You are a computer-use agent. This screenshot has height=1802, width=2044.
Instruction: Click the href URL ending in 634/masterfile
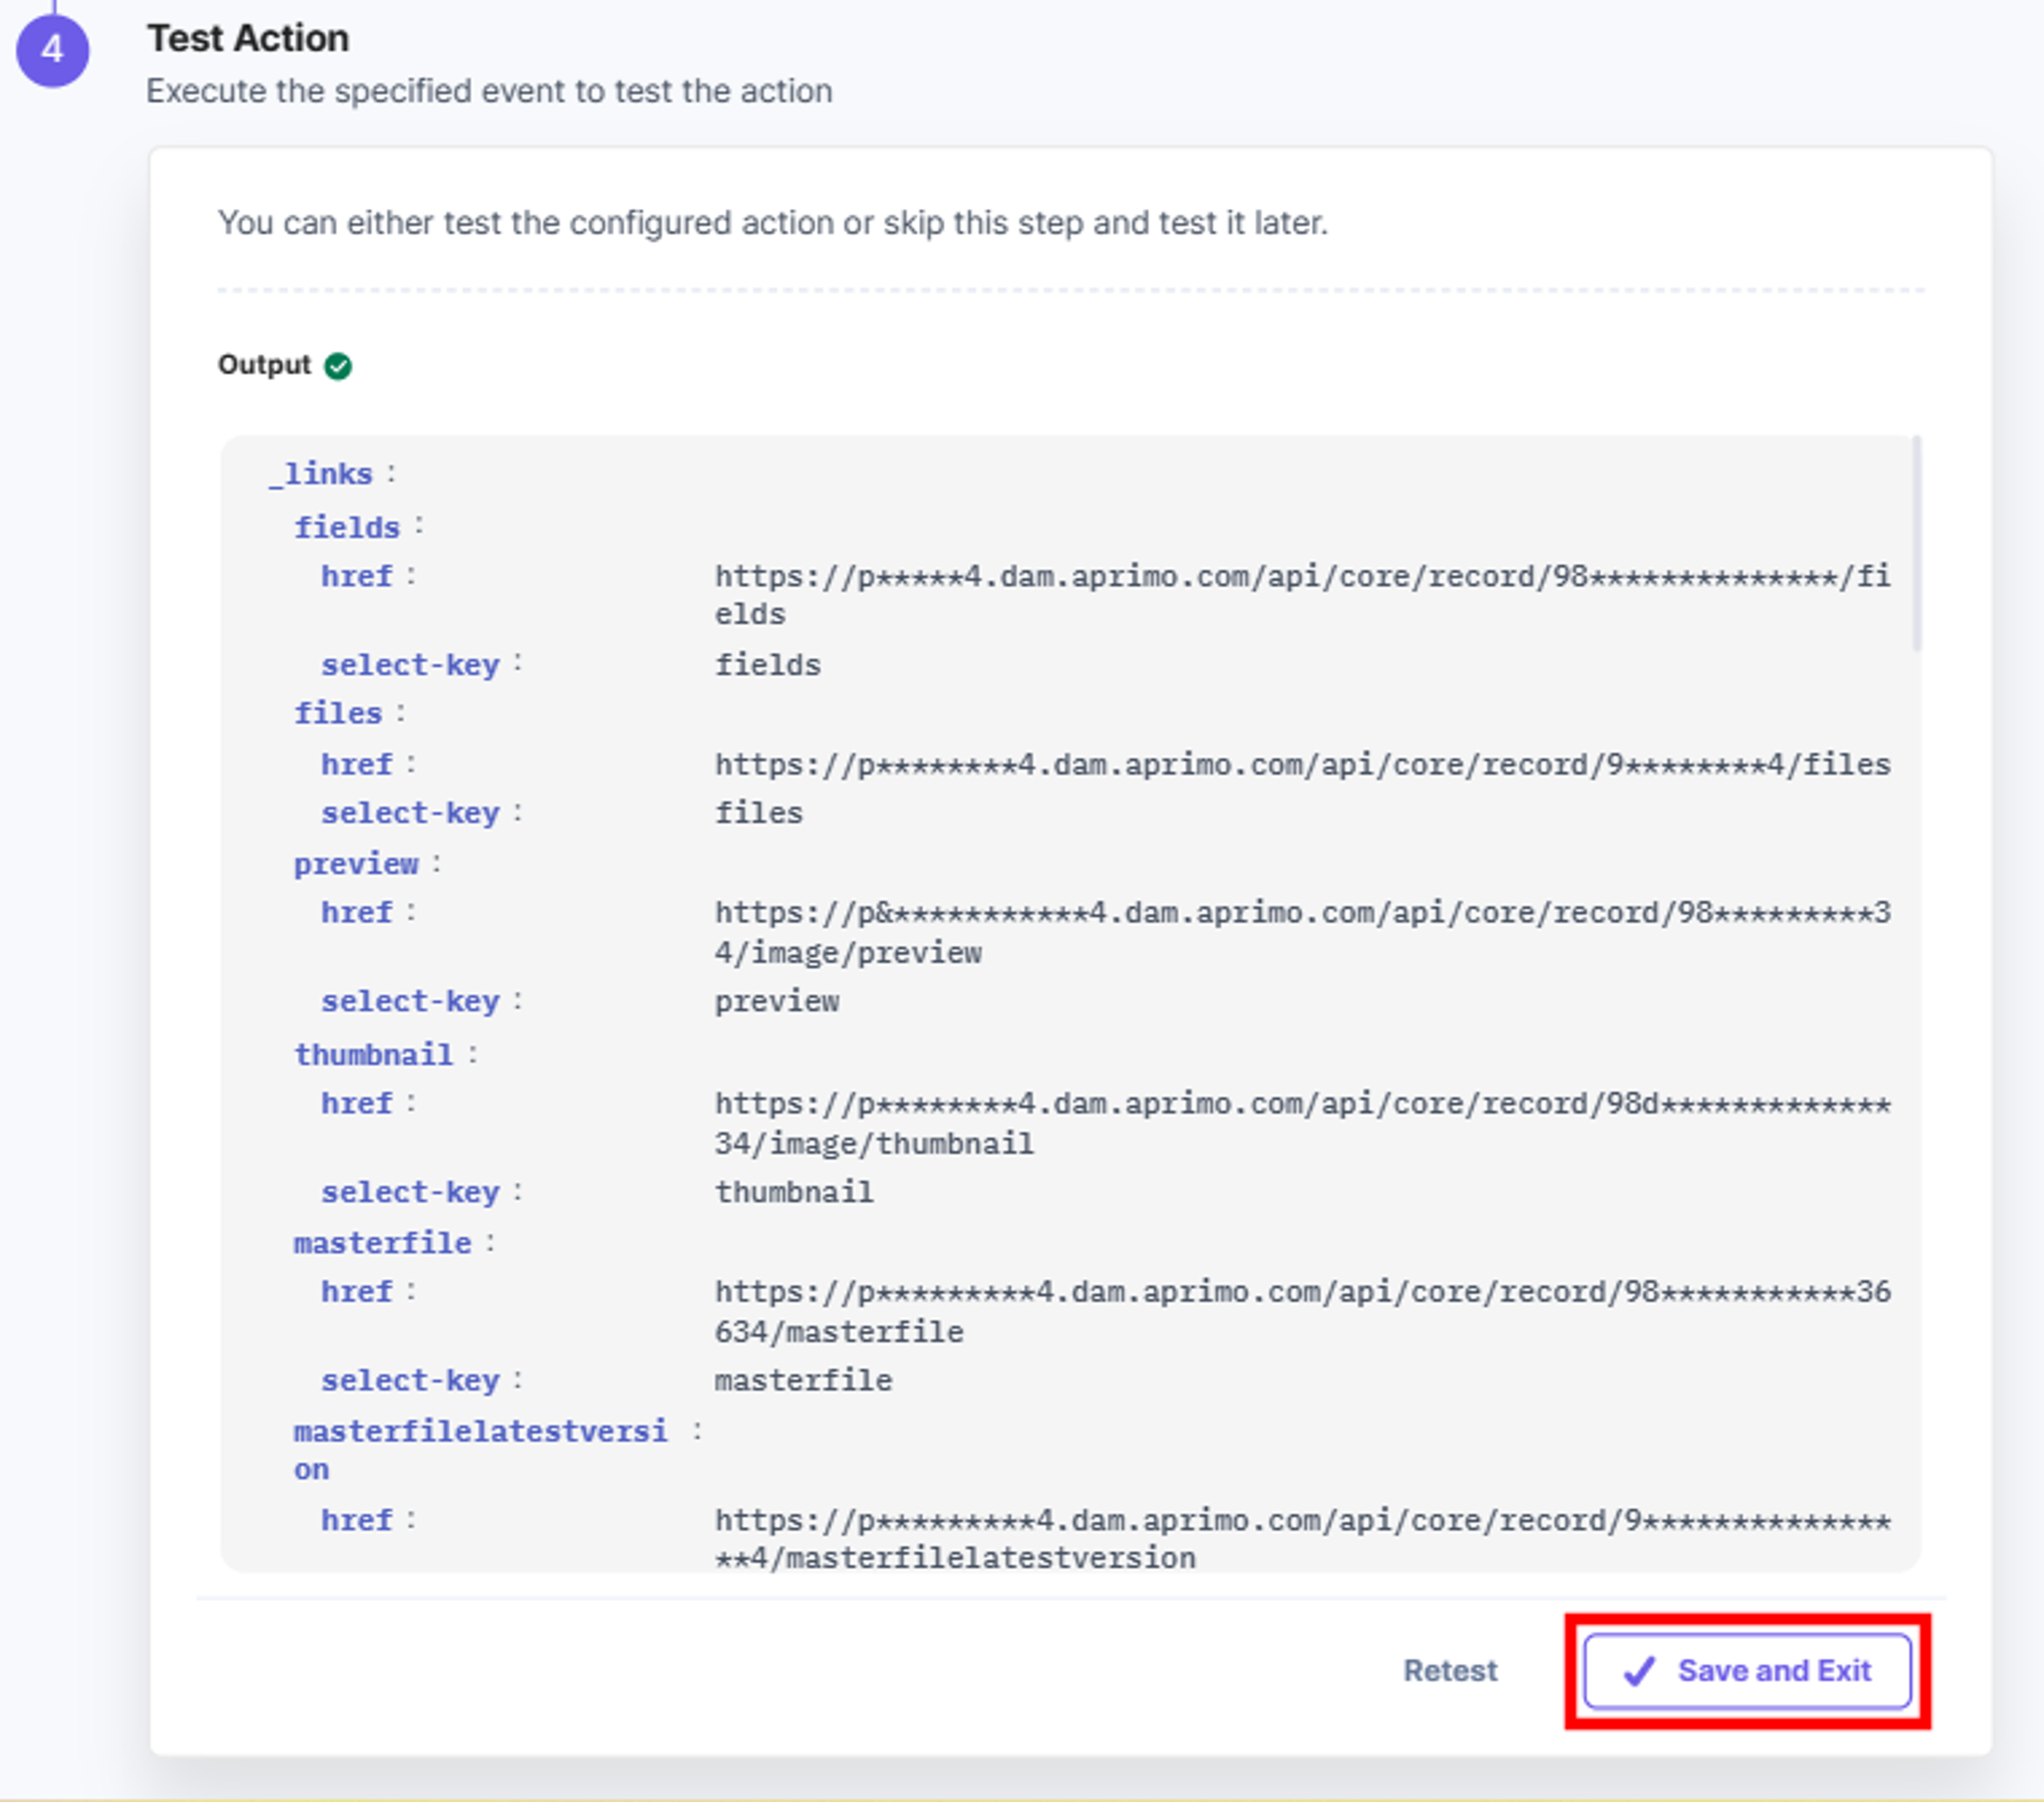(x=1302, y=1311)
